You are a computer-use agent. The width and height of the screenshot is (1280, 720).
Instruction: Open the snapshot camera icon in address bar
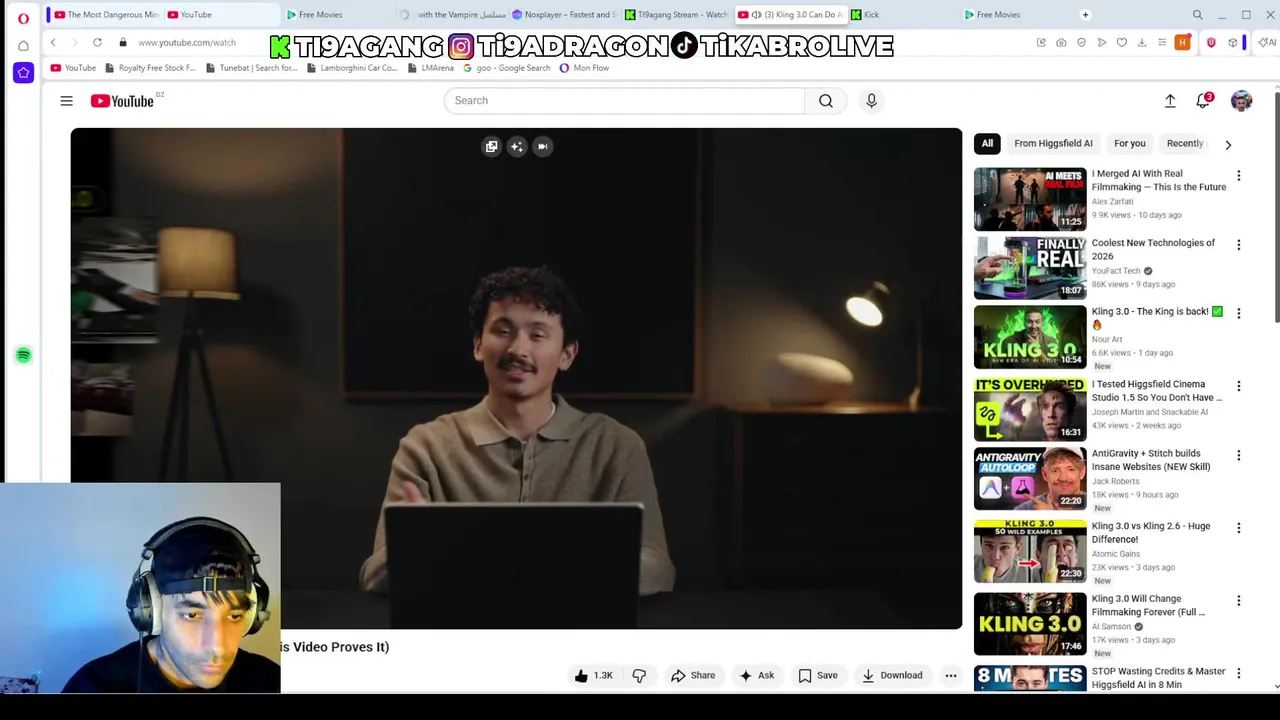tap(1061, 43)
